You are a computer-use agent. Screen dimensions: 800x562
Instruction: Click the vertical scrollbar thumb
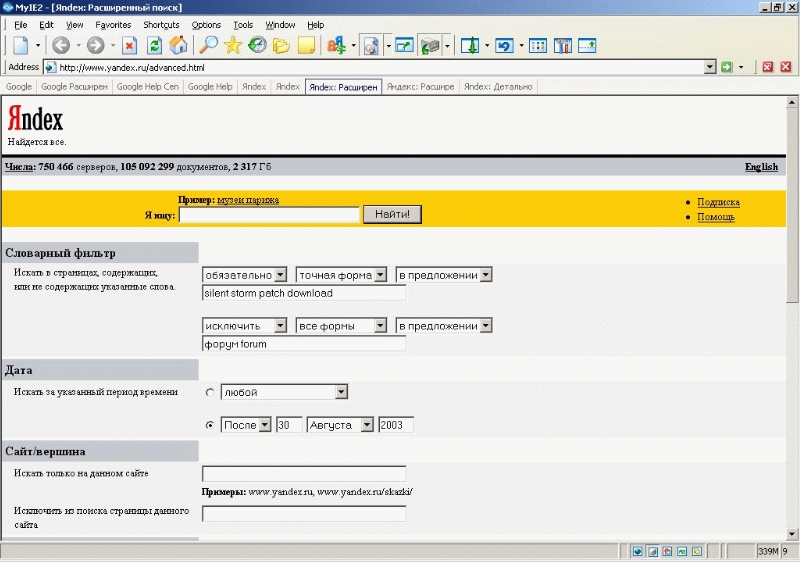tap(792, 206)
